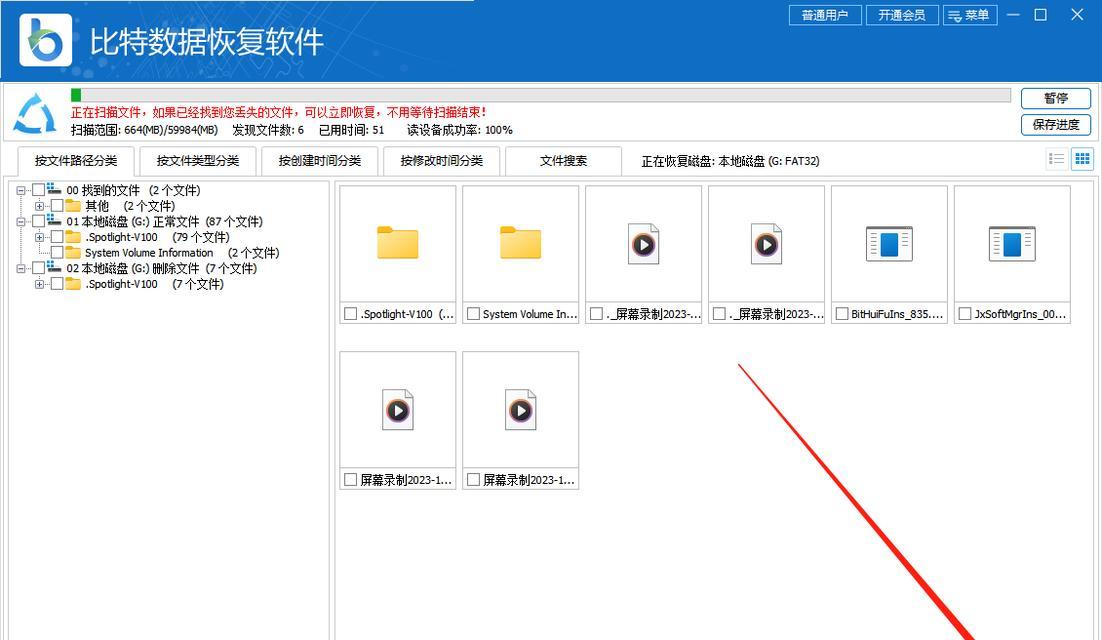Select the BitHuiFuIns_835 installer icon
The image size is (1102, 640).
889,244
